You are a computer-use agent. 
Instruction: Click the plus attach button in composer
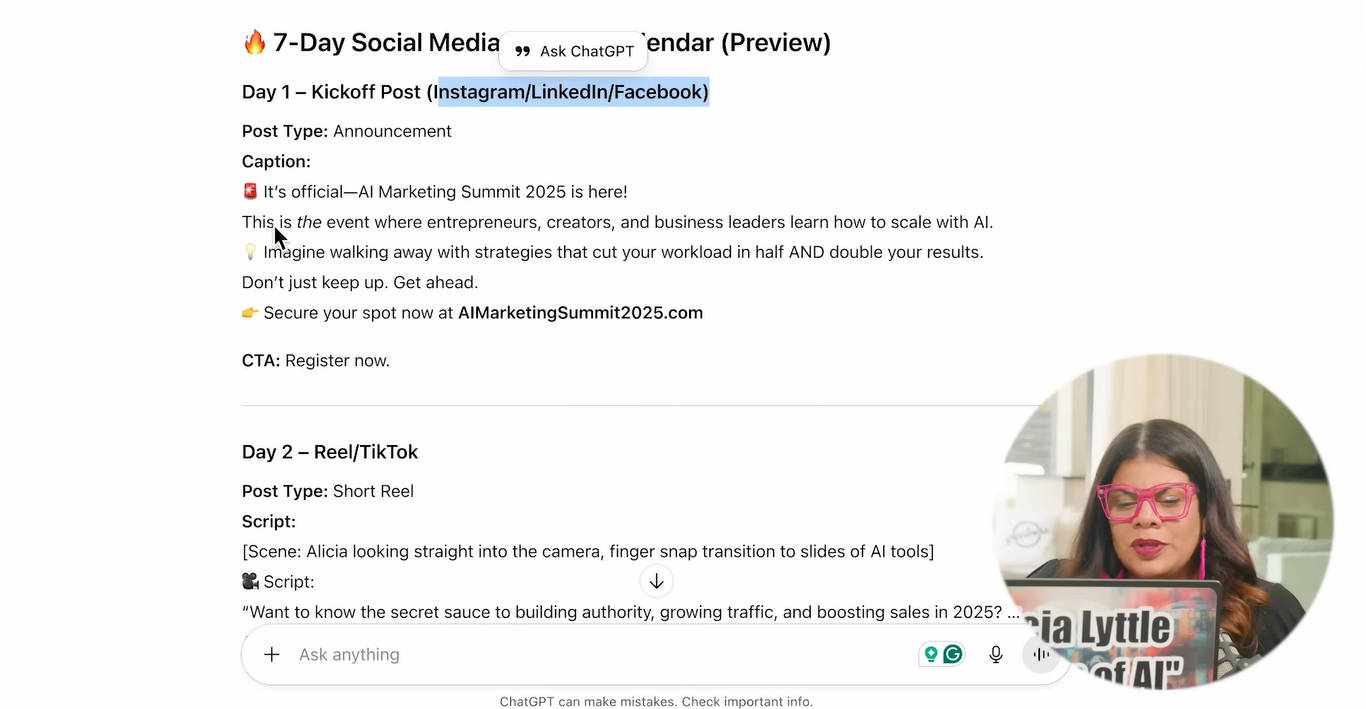click(x=271, y=655)
